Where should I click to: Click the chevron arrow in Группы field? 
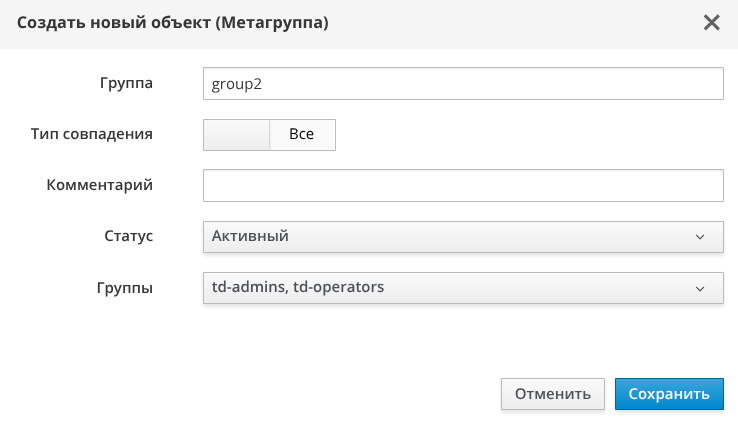[x=700, y=288]
